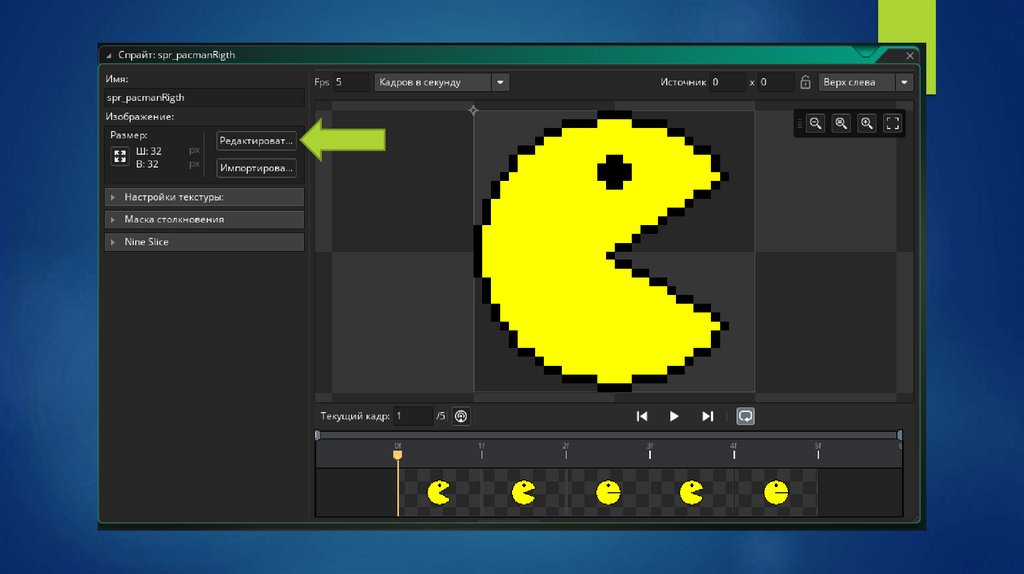Click the Ш: 32 width text
Viewport: 1024px width, 574px height.
(149, 151)
